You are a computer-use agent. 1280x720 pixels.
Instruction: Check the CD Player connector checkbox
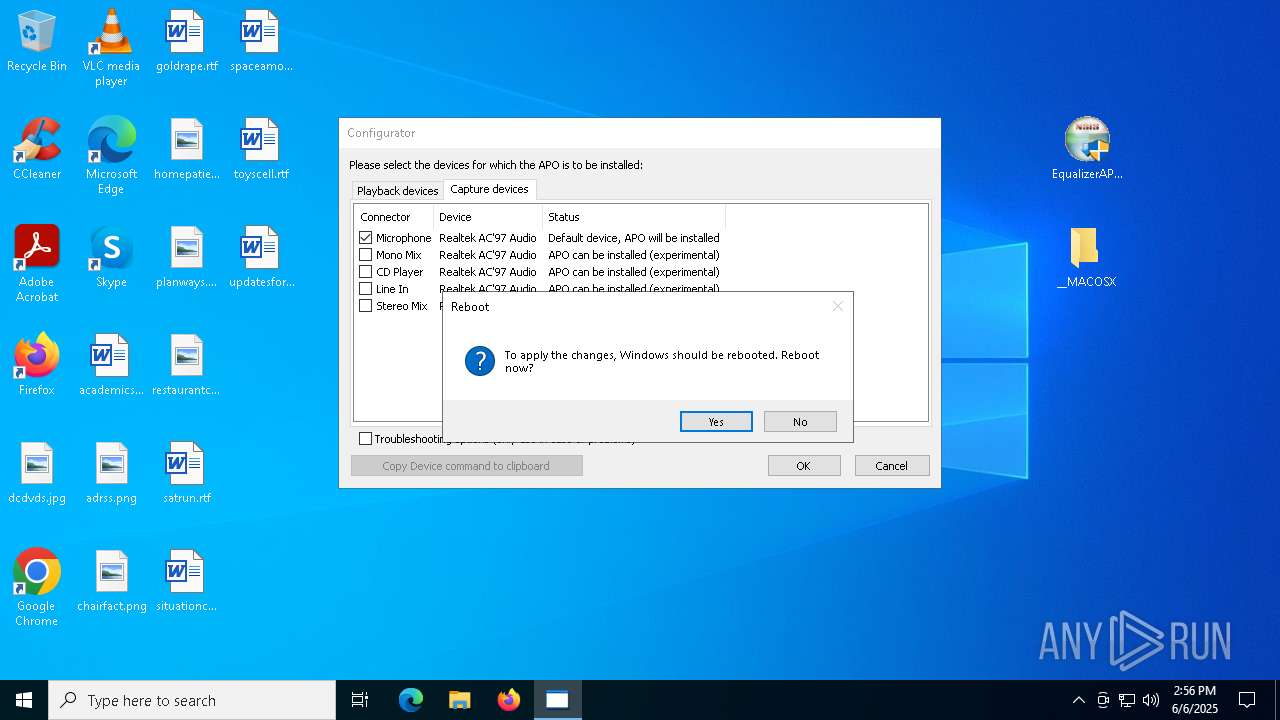[x=366, y=272]
